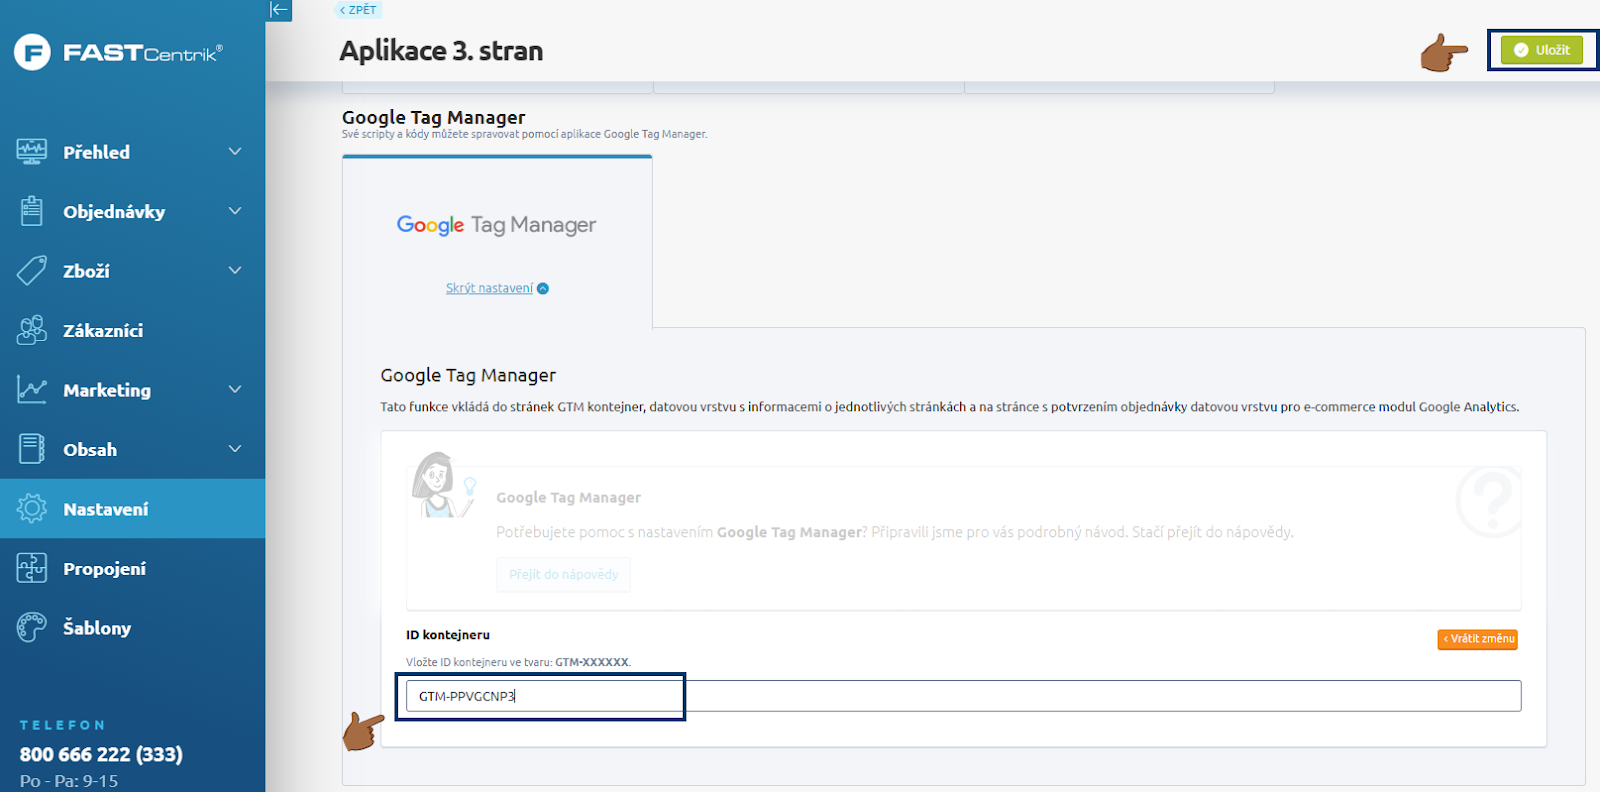Open the Zboží menu item

pos(132,271)
